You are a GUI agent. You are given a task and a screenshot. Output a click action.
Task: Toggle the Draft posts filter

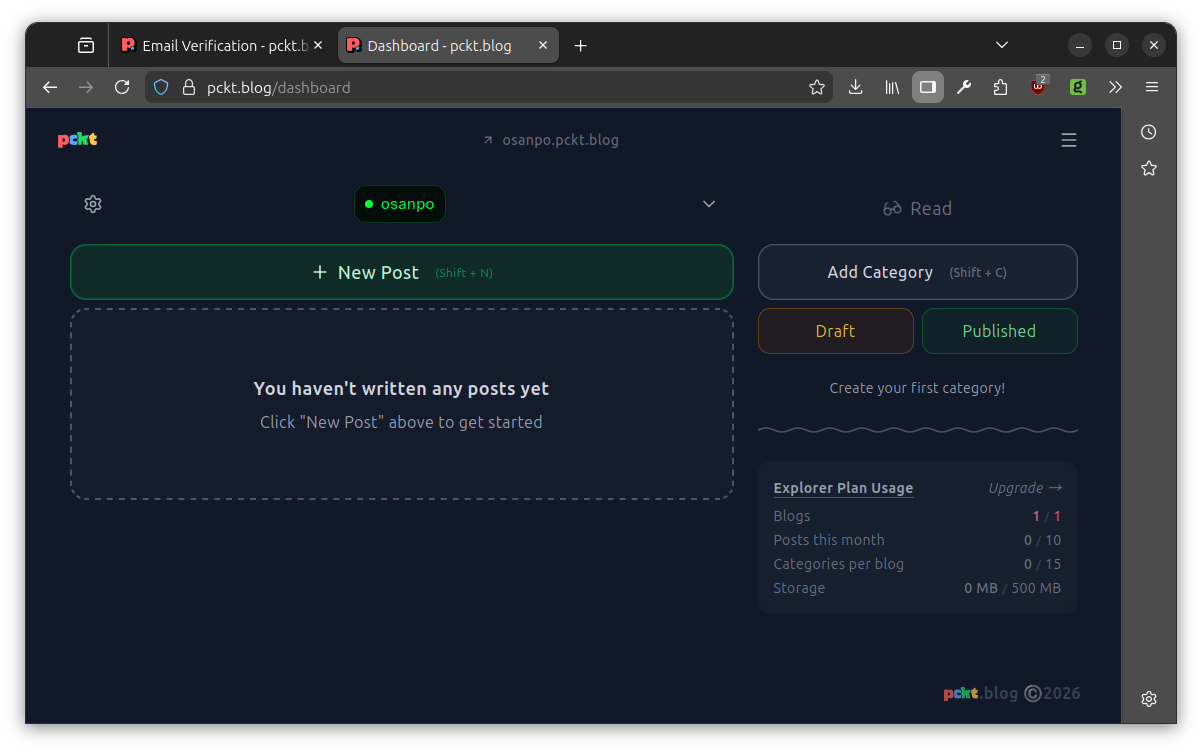tap(835, 331)
